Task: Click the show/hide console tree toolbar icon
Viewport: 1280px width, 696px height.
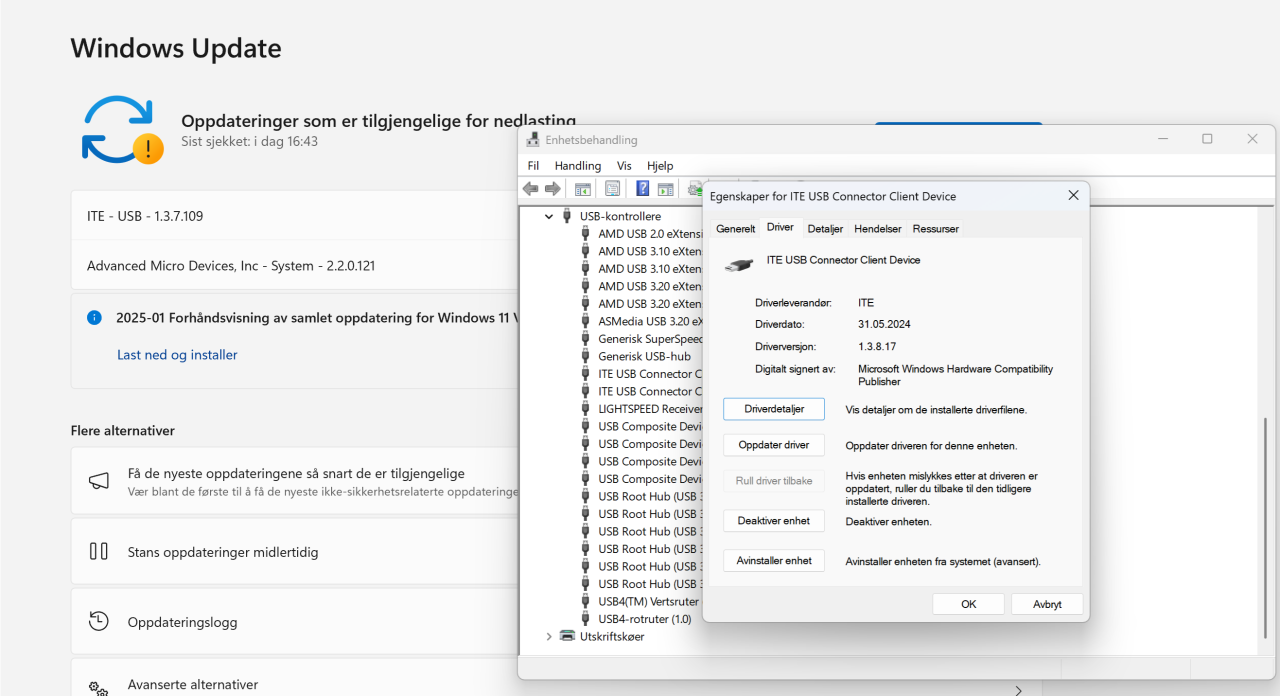Action: pyautogui.click(x=583, y=189)
